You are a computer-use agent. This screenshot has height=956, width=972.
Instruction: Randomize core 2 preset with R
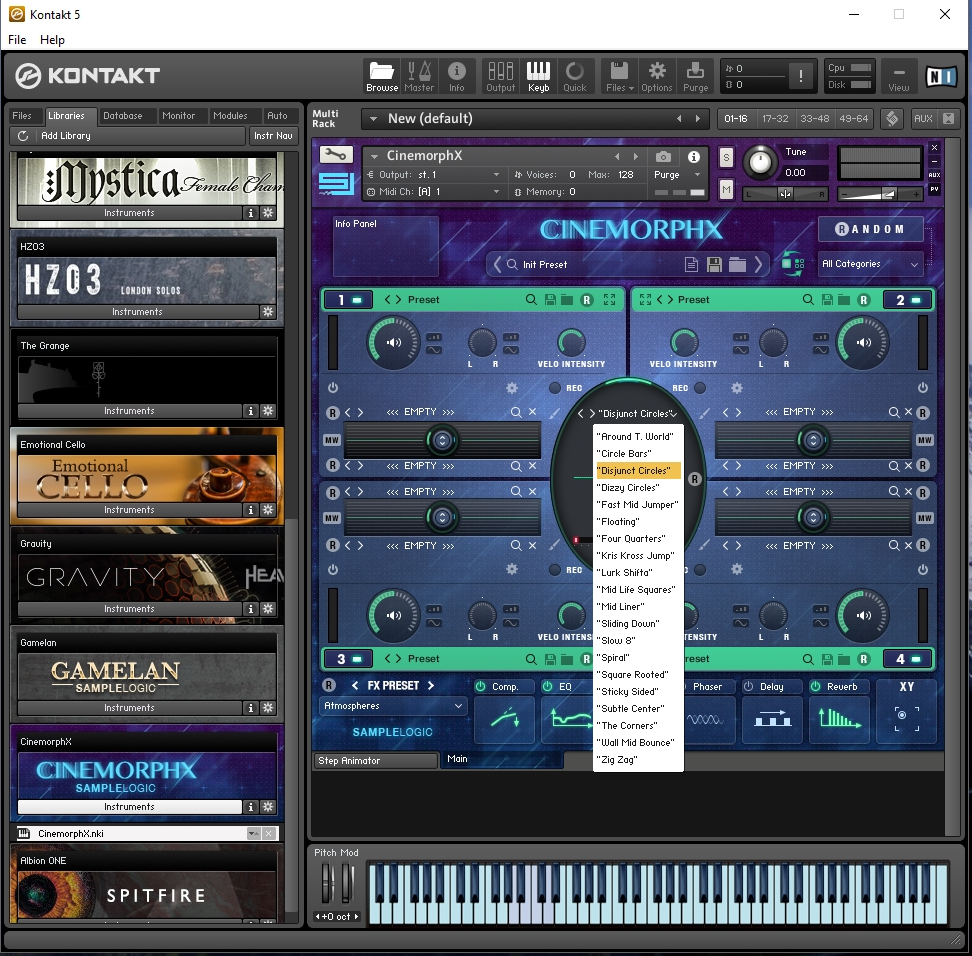(863, 299)
